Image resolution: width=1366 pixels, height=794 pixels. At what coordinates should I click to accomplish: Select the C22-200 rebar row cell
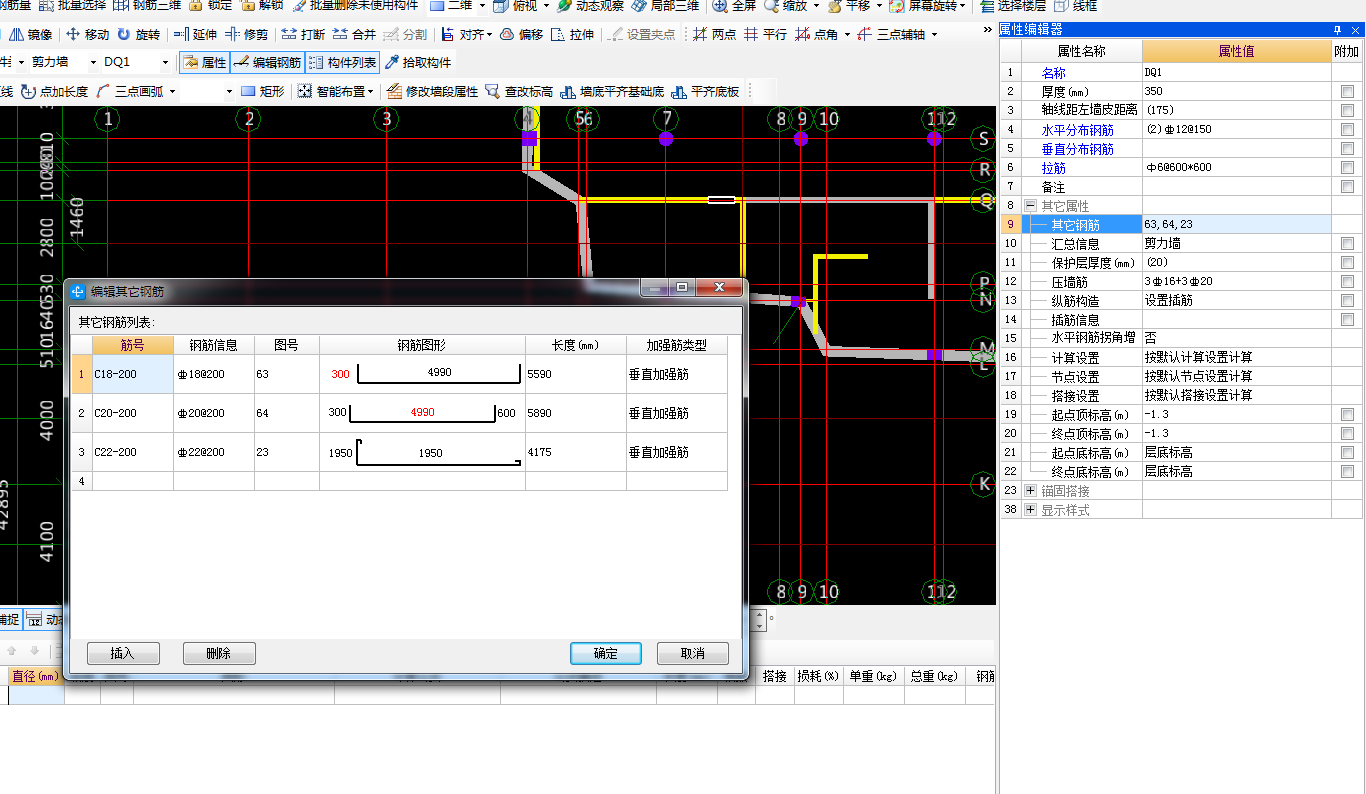(132, 452)
